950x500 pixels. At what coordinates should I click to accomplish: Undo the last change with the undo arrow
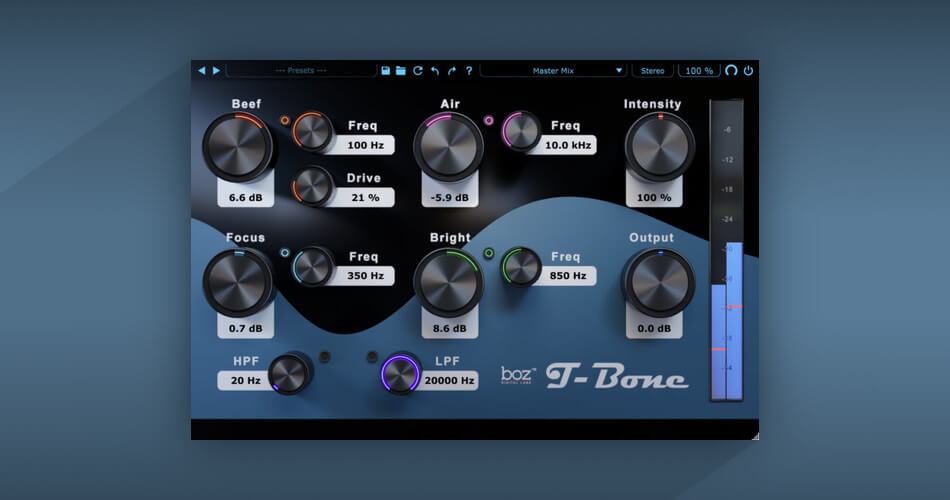point(434,71)
